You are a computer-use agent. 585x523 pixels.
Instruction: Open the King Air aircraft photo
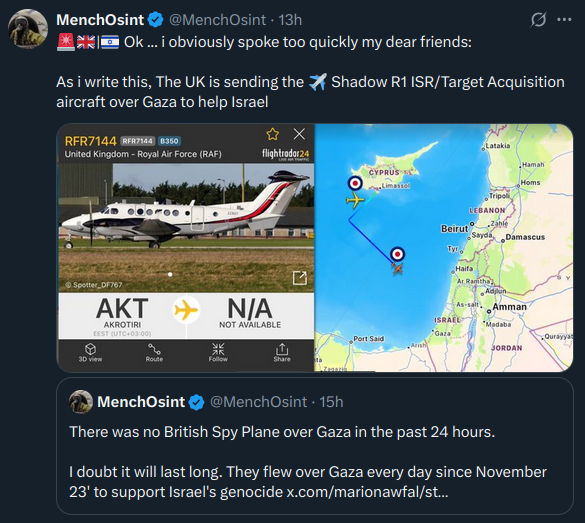186,228
